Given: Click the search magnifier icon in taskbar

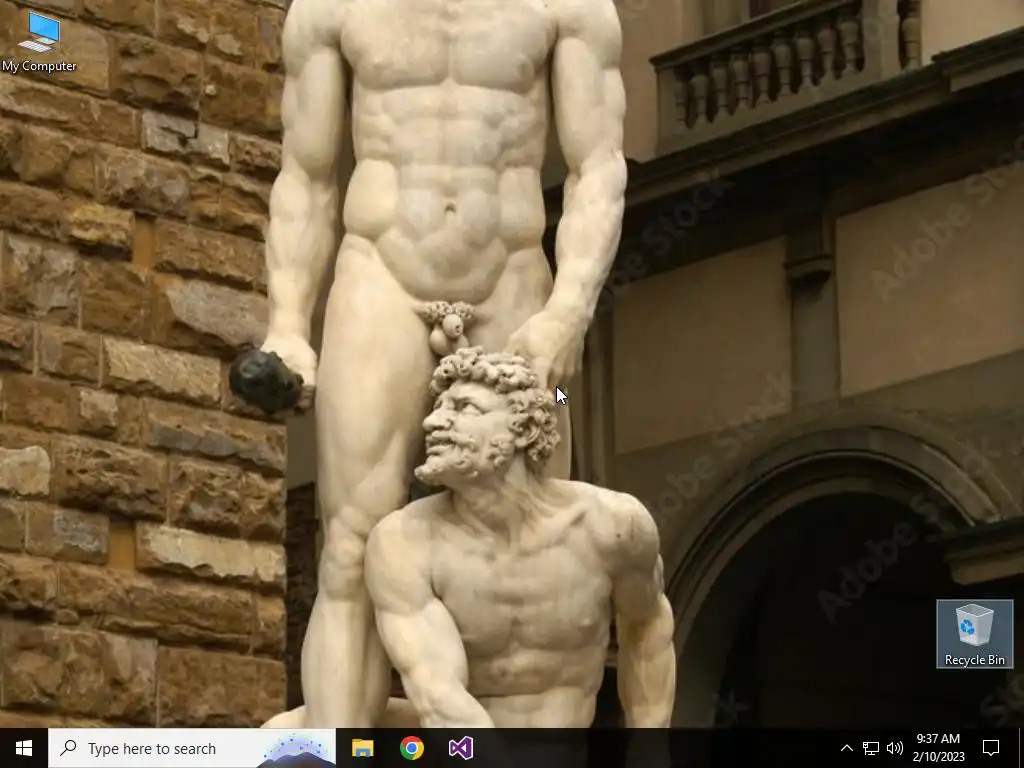Looking at the screenshot, I should coord(68,748).
